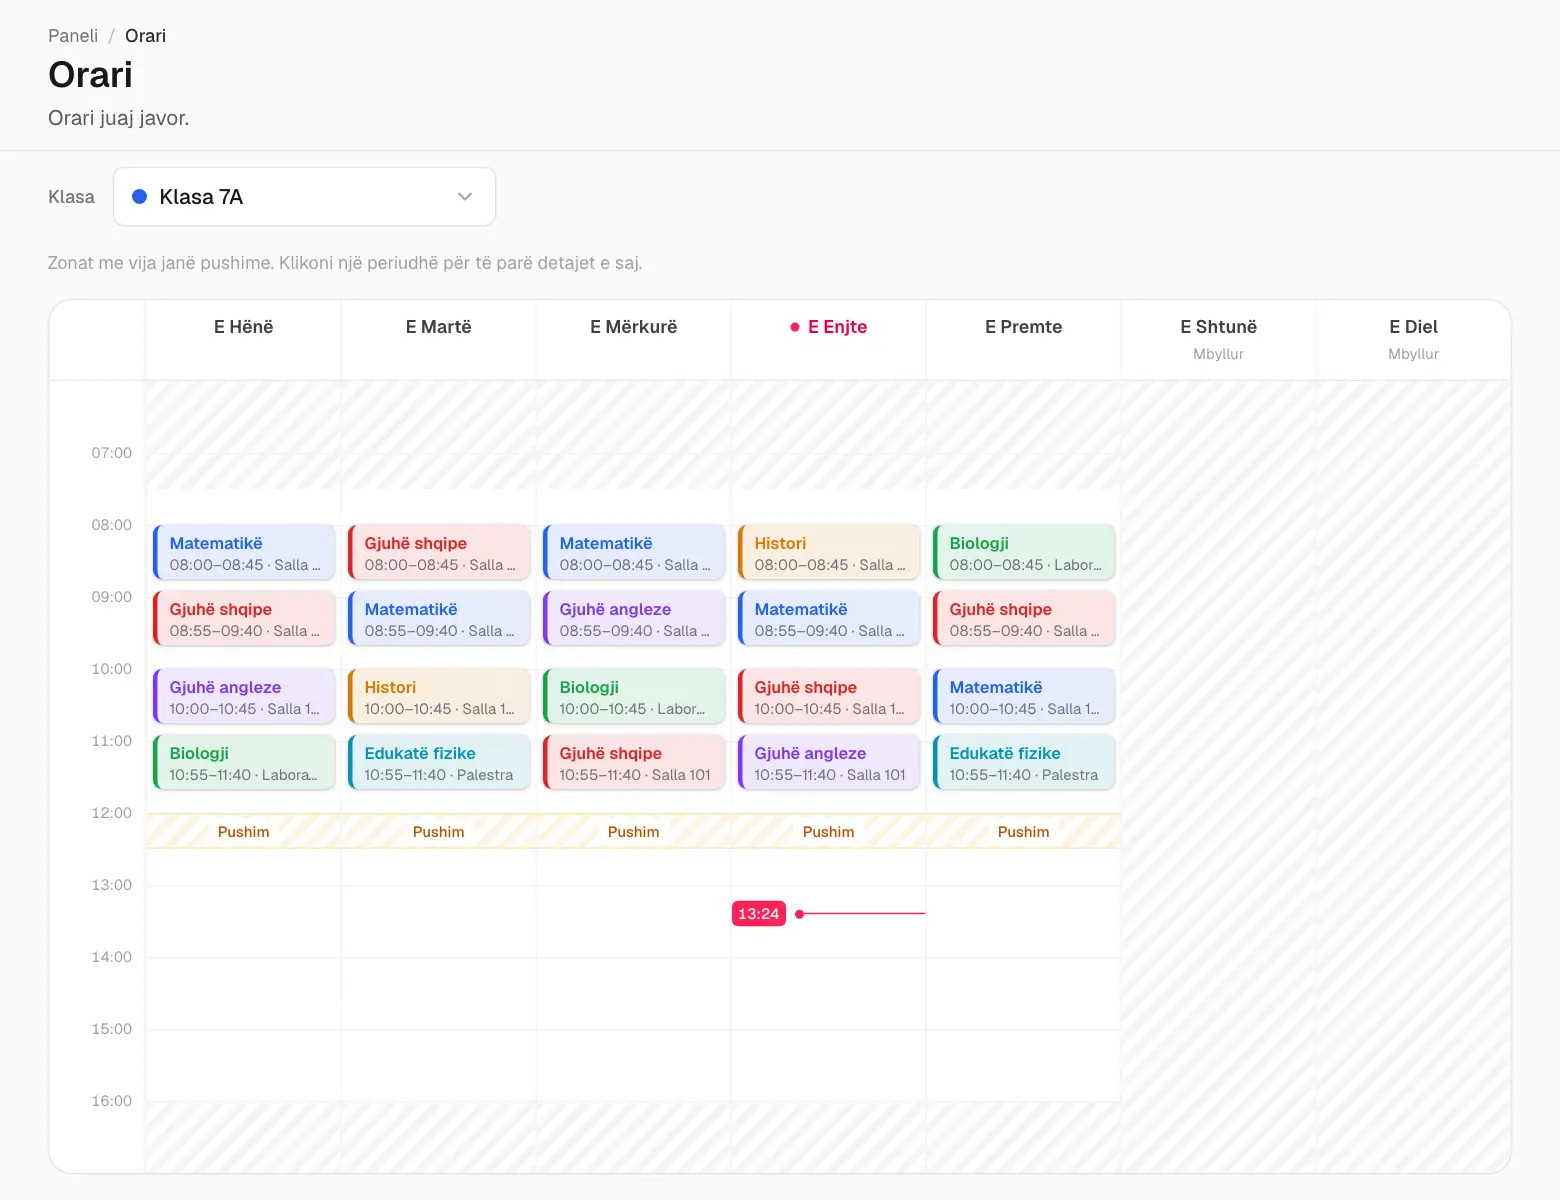1560x1200 pixels.
Task: Click the 08:00 time label
Action: (112, 525)
